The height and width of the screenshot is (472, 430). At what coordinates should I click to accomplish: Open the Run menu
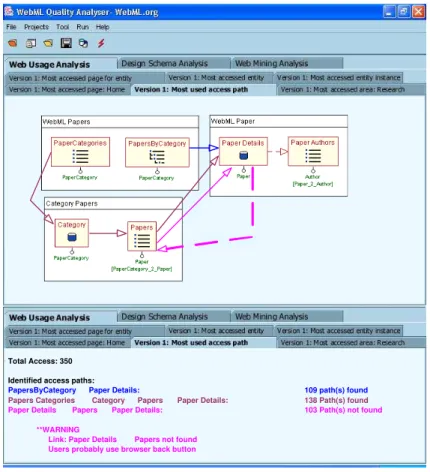82,27
